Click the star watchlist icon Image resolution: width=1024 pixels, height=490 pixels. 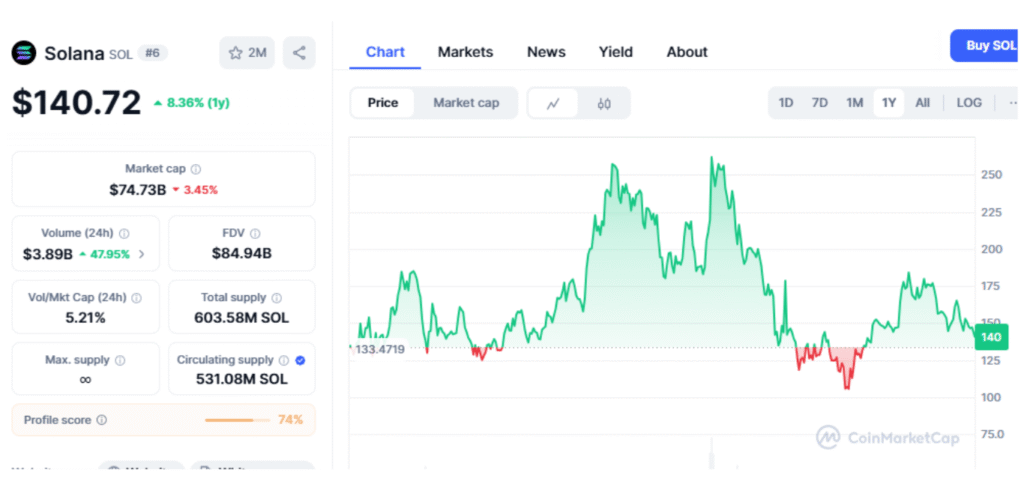tap(236, 53)
